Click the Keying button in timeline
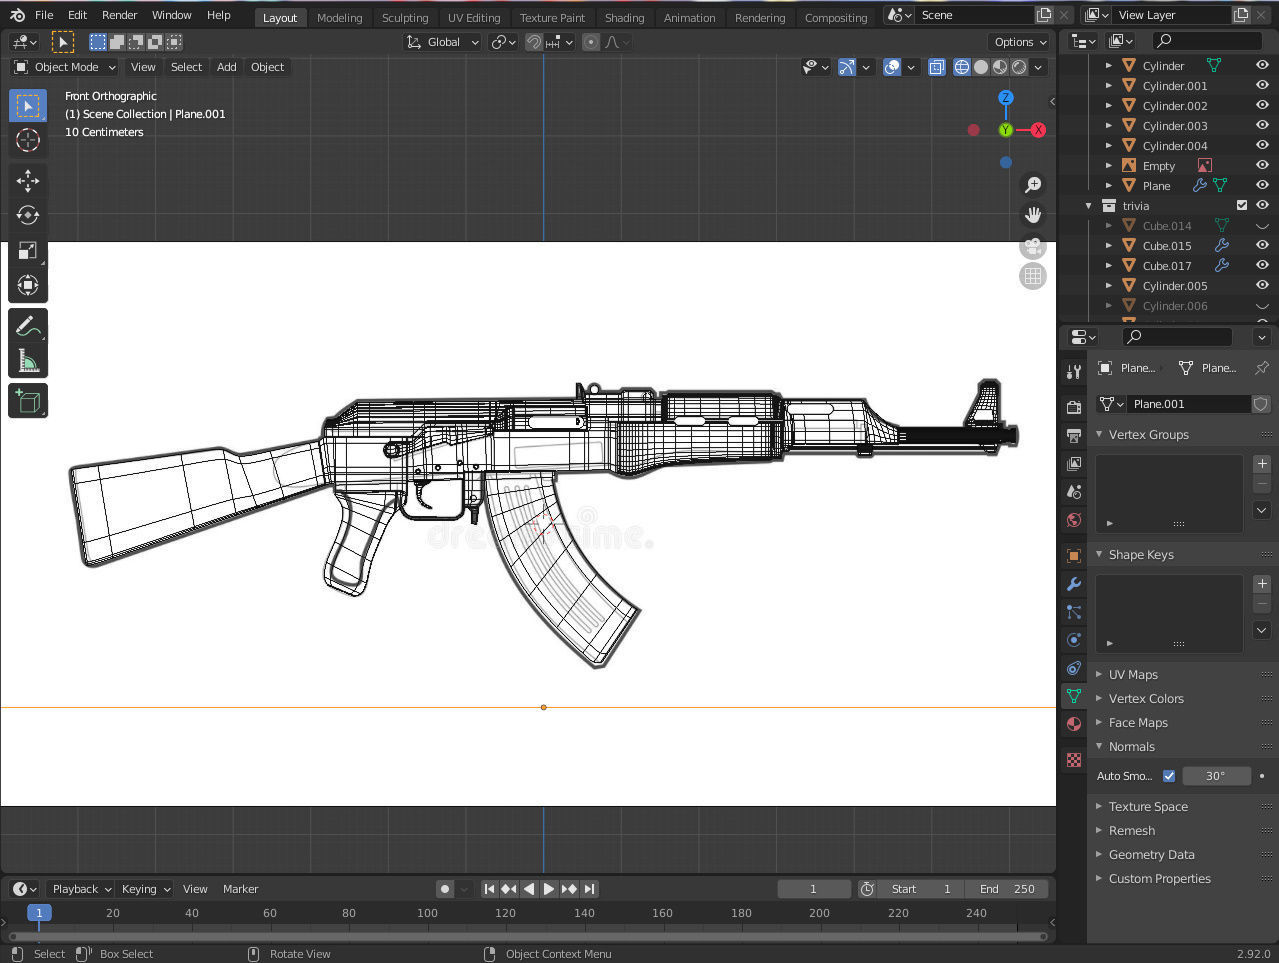Image resolution: width=1279 pixels, height=963 pixels. tap(144, 889)
